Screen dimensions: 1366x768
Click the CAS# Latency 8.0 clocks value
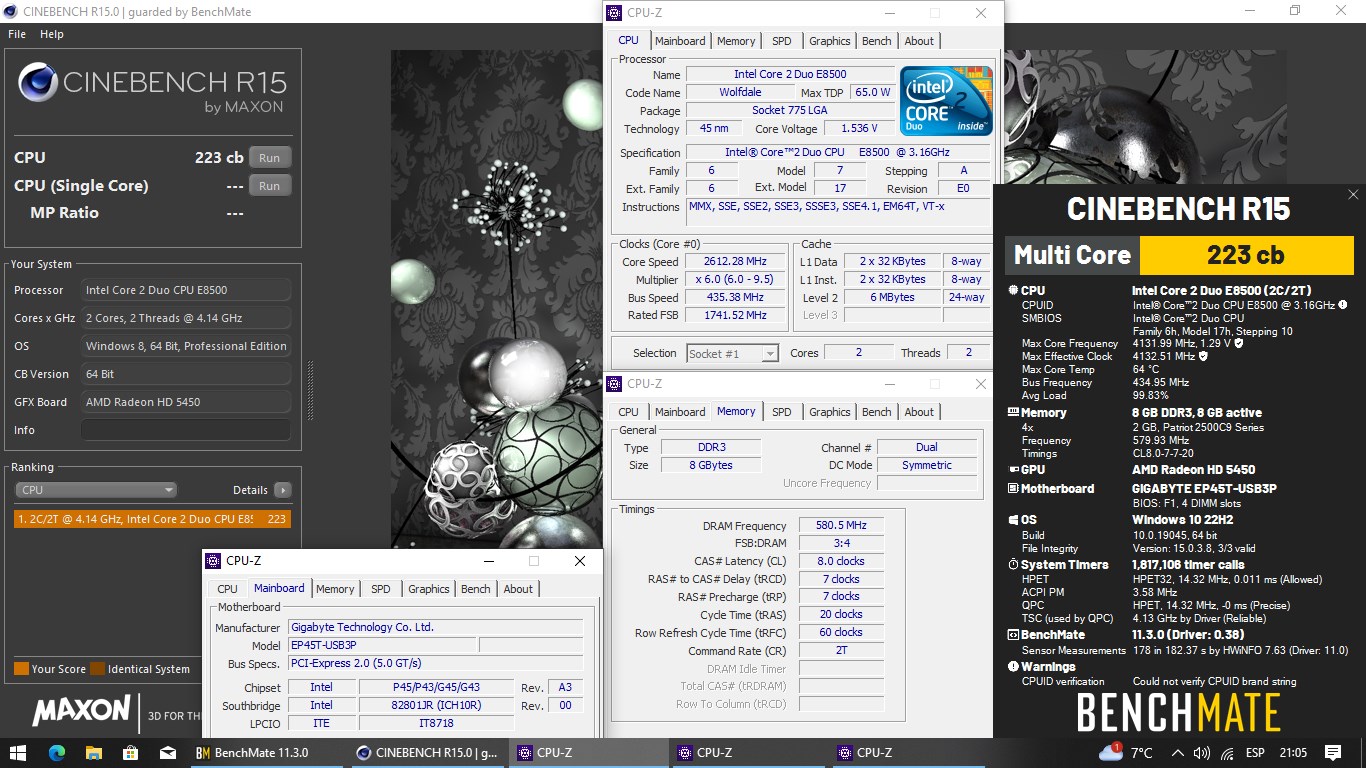click(x=841, y=561)
